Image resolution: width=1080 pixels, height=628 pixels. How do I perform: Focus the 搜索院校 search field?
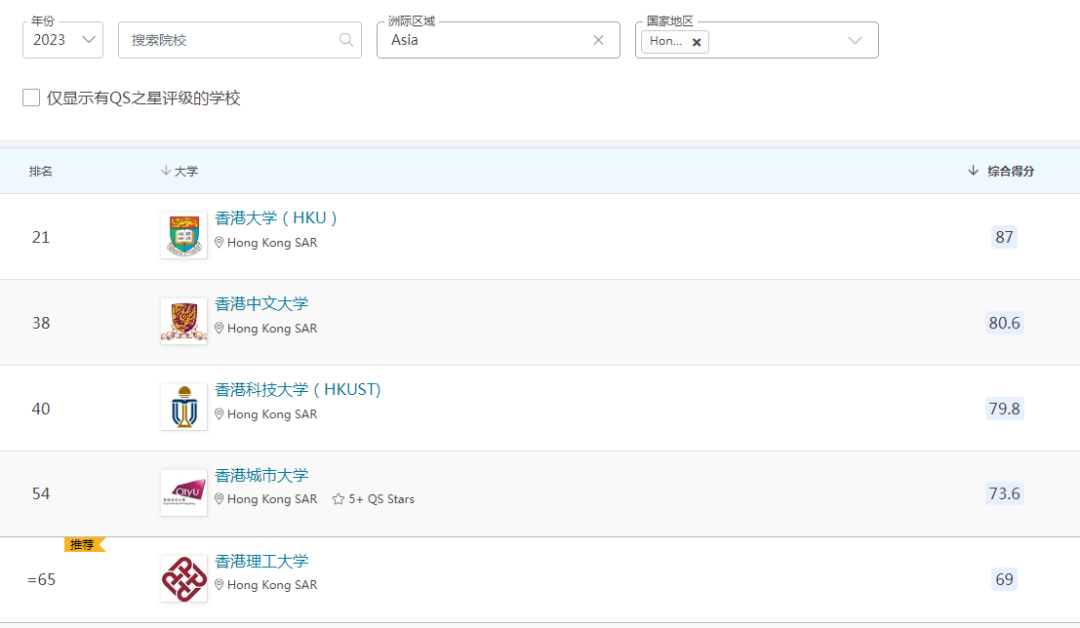(240, 40)
